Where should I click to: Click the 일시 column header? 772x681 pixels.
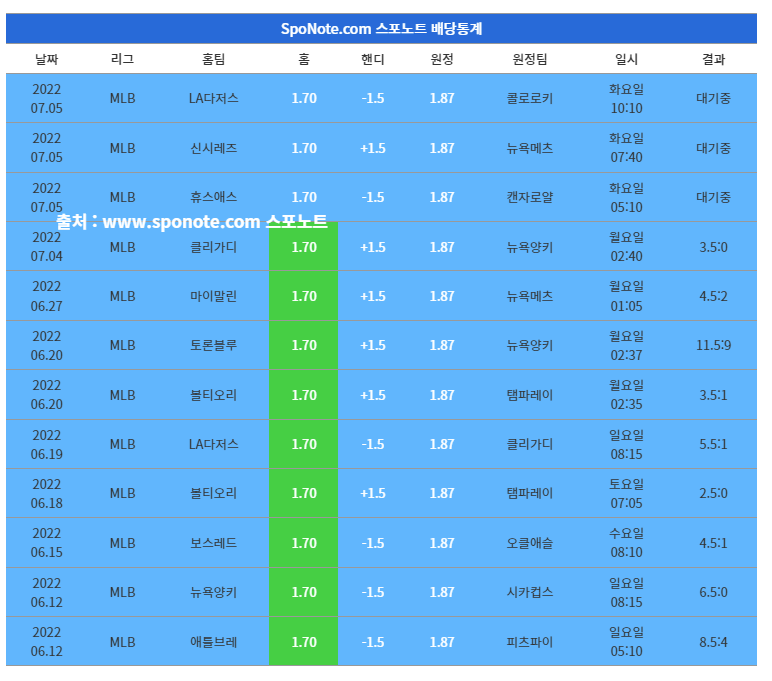tap(626, 59)
